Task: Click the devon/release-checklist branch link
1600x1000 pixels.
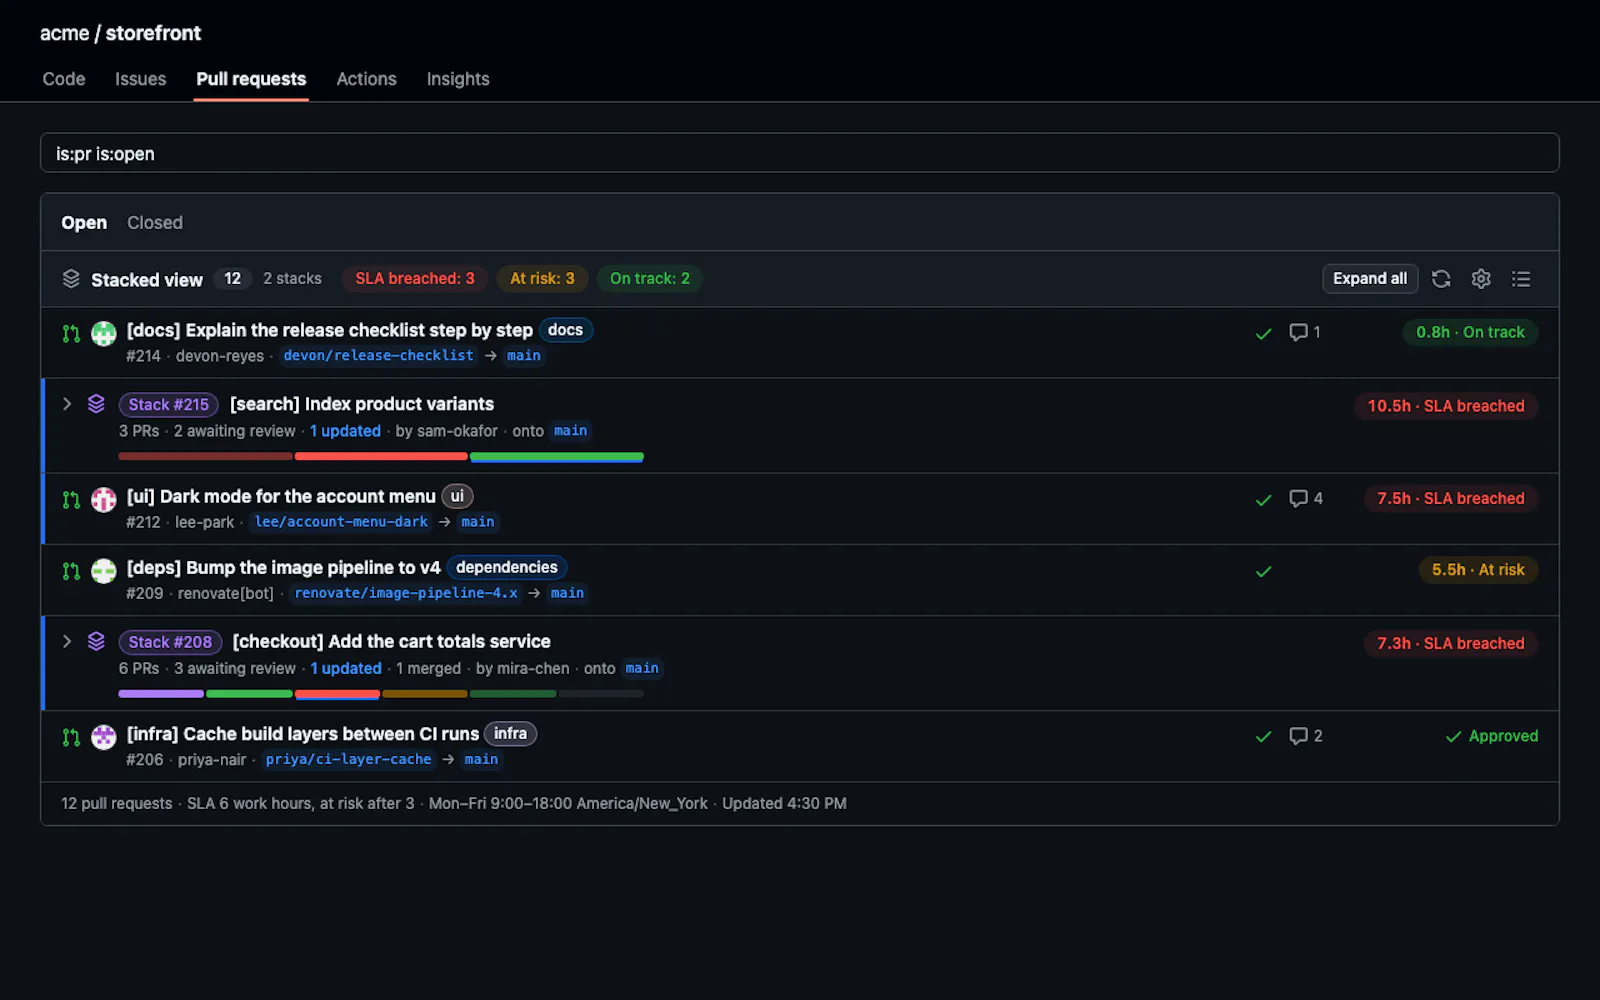Action: [x=378, y=356]
